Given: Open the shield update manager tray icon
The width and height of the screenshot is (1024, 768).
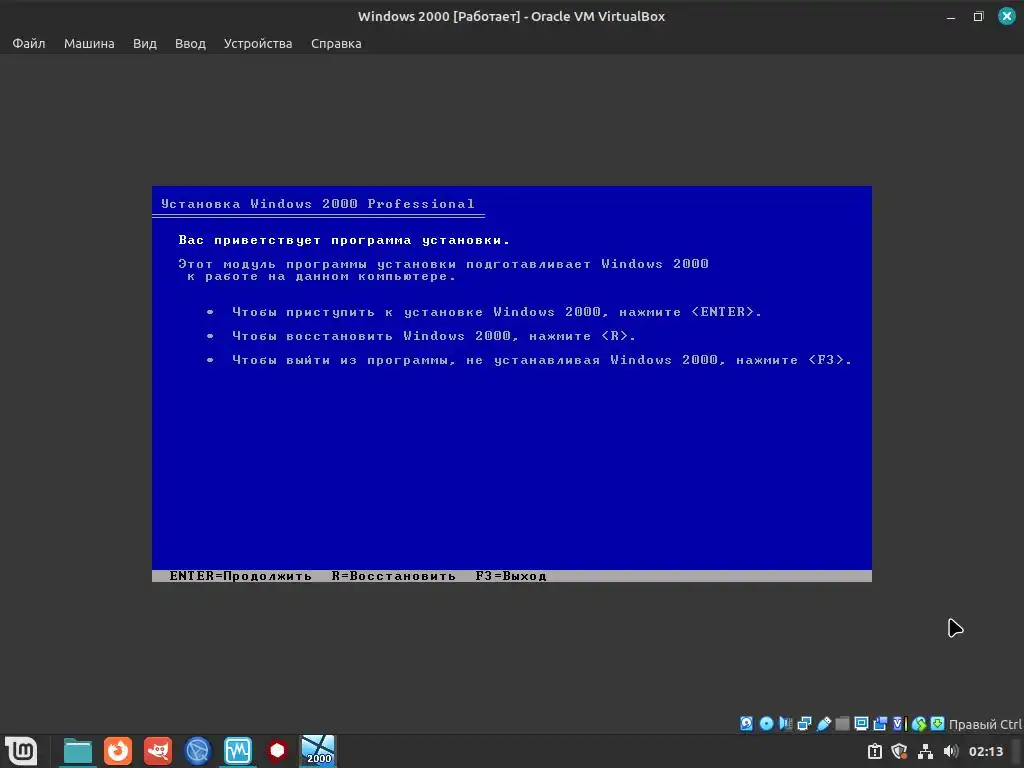Looking at the screenshot, I should point(900,751).
